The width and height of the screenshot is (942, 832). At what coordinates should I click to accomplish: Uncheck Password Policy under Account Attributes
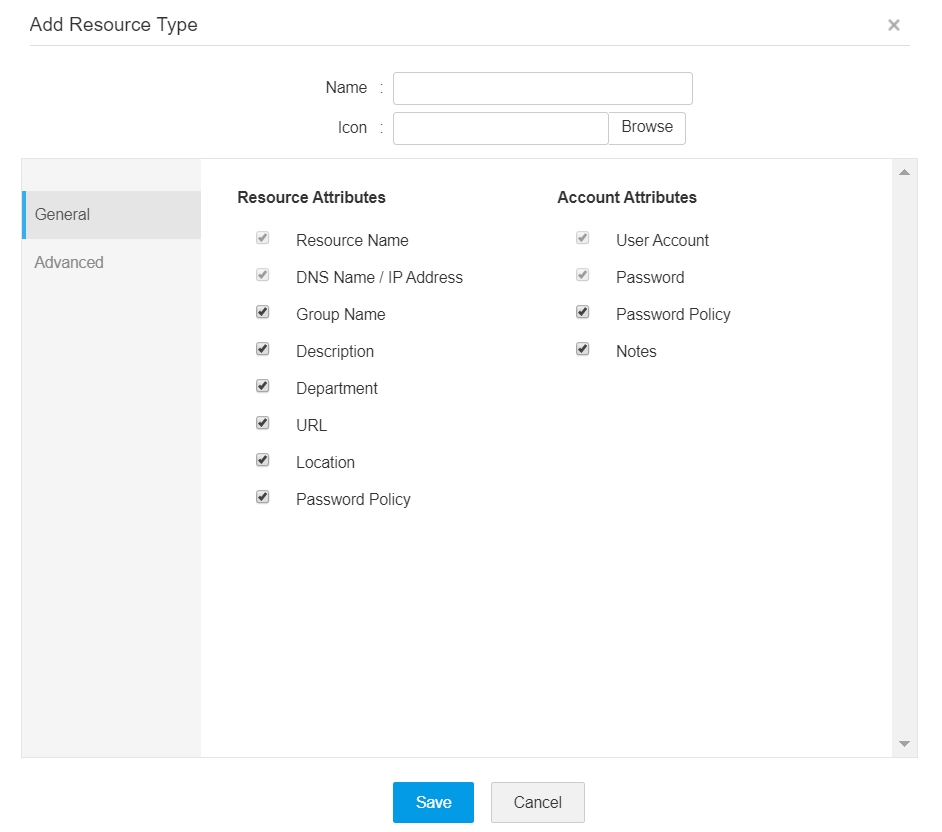[582, 312]
